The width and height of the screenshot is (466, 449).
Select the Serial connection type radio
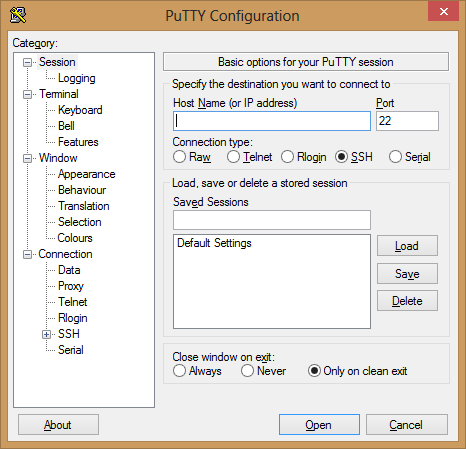395,157
